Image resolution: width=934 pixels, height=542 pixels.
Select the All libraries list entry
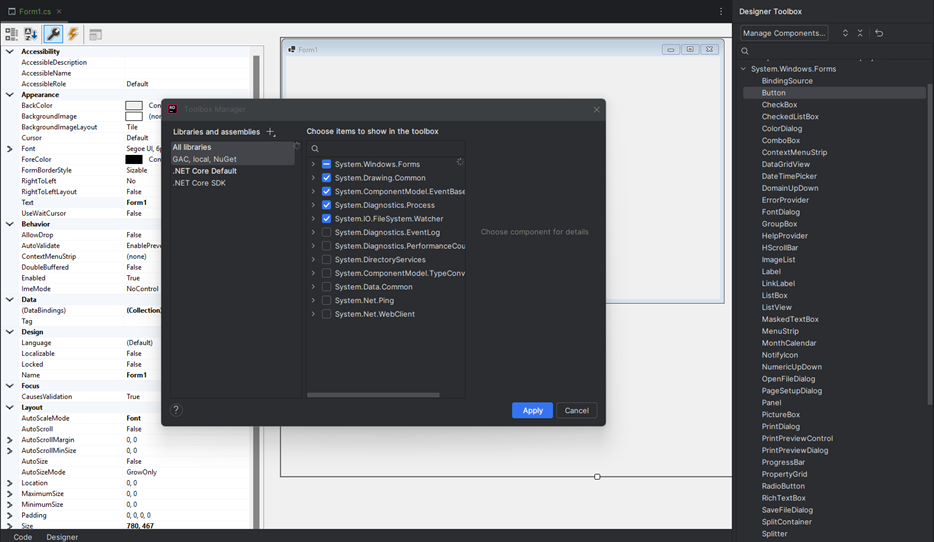click(x=232, y=147)
